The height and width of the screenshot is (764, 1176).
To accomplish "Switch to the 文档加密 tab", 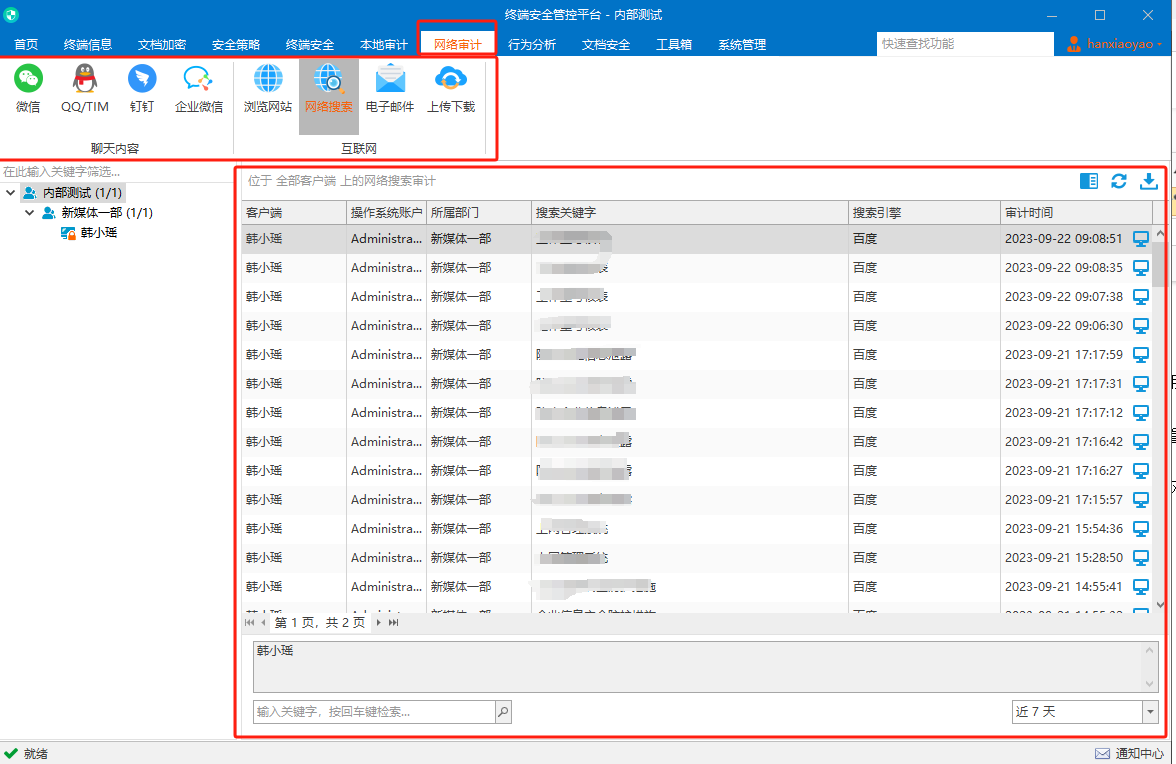I will click(162, 44).
